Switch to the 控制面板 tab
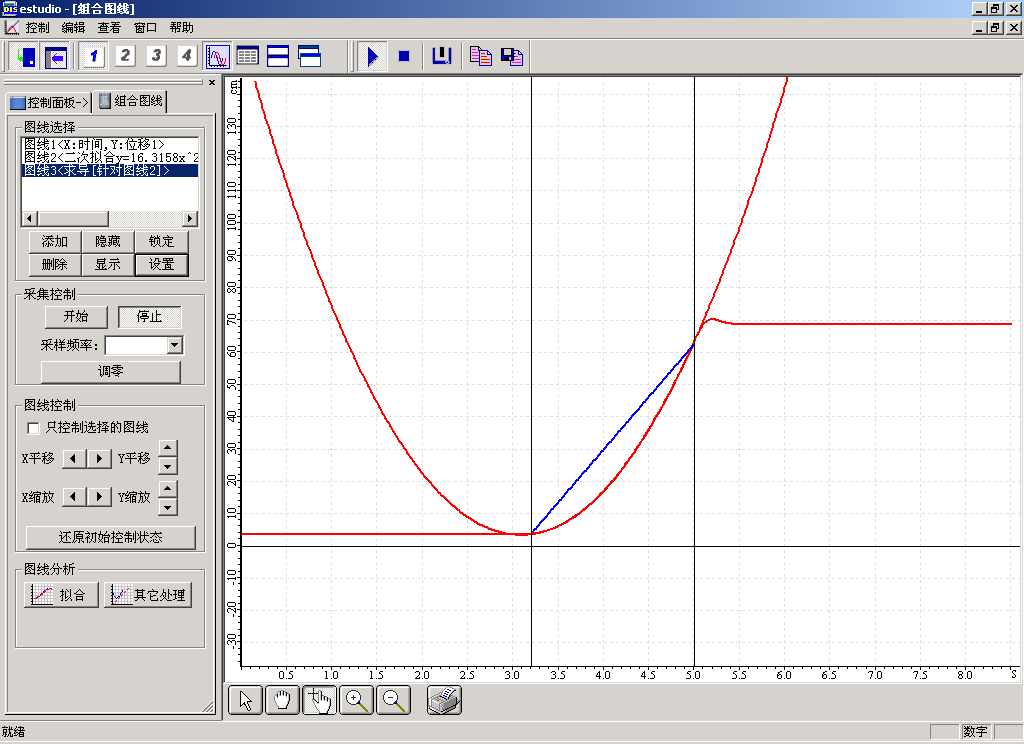 tap(49, 102)
